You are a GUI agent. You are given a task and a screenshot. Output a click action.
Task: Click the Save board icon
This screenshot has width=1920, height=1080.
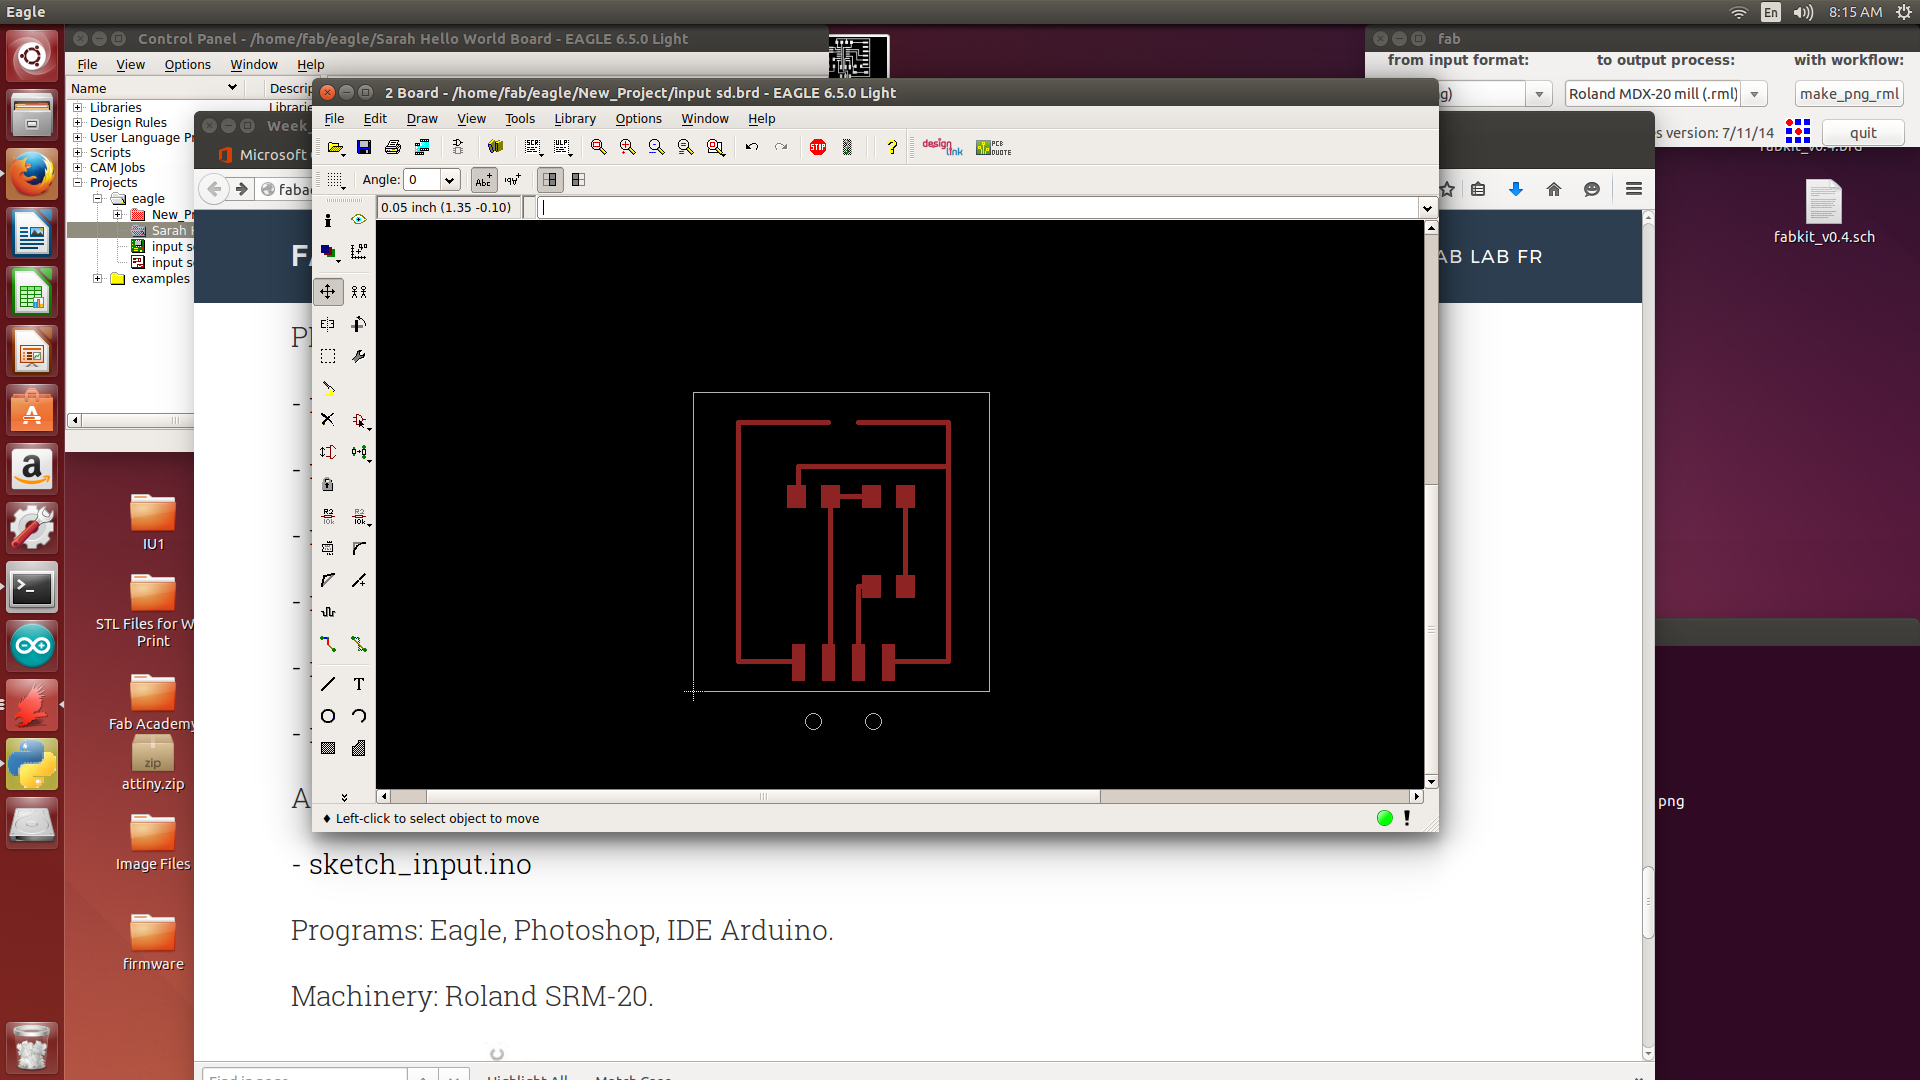click(x=364, y=148)
